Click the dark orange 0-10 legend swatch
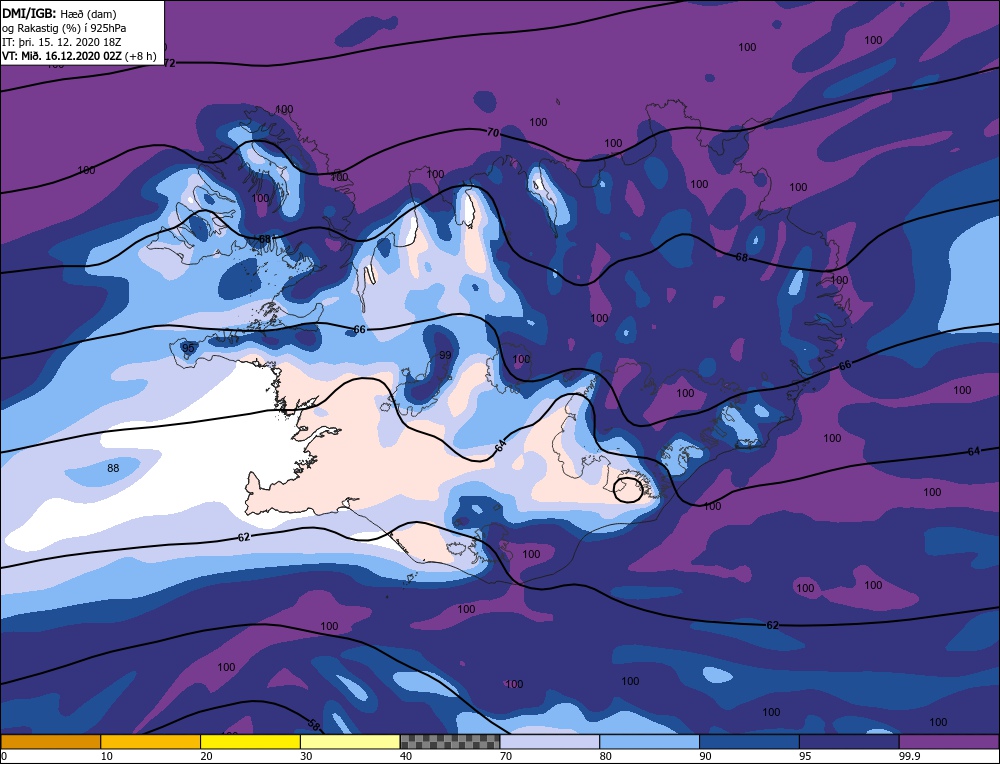The height and width of the screenshot is (764, 1000). 51,742
